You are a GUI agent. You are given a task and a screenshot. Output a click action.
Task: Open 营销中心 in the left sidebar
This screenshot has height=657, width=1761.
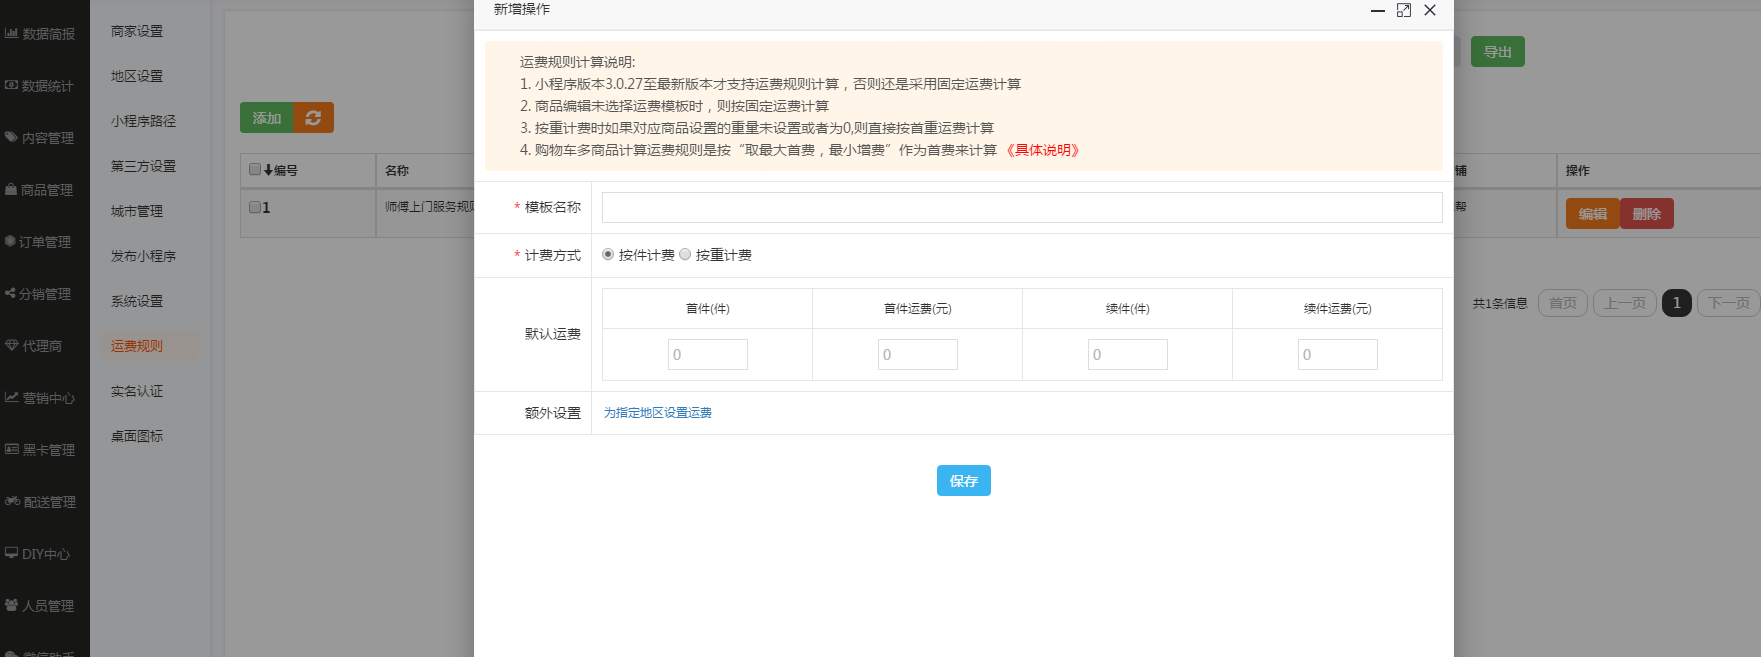[40, 398]
